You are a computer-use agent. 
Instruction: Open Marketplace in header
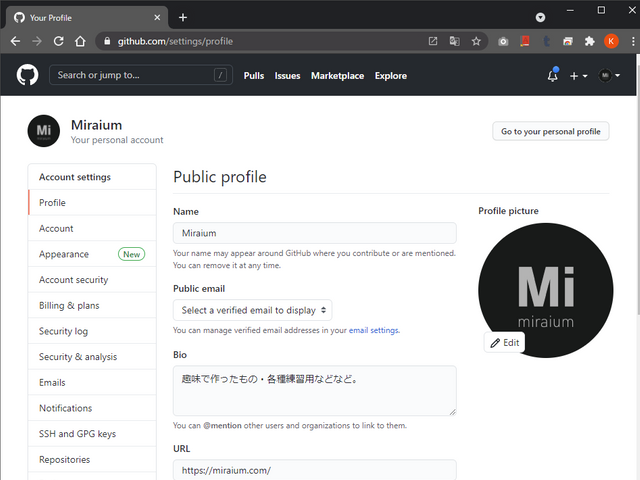pos(338,76)
